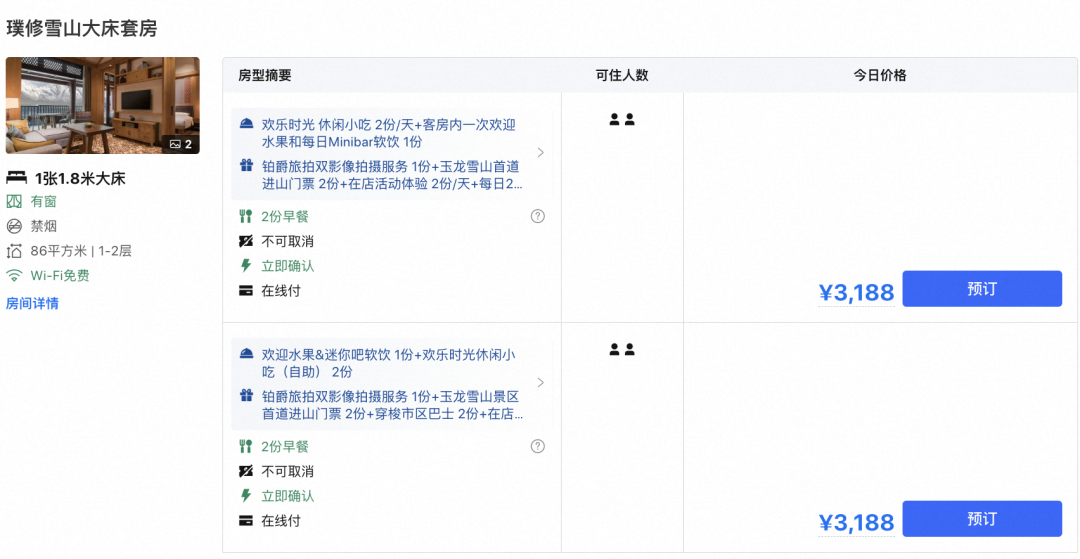The height and width of the screenshot is (559, 1080).
Task: Click 2份早餐 in the second package
Action: click(285, 447)
